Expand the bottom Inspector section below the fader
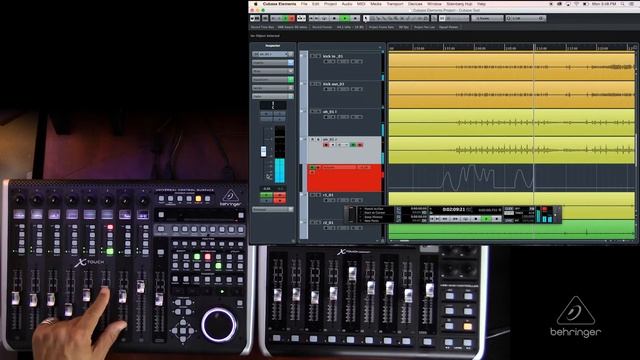 pos(273,209)
